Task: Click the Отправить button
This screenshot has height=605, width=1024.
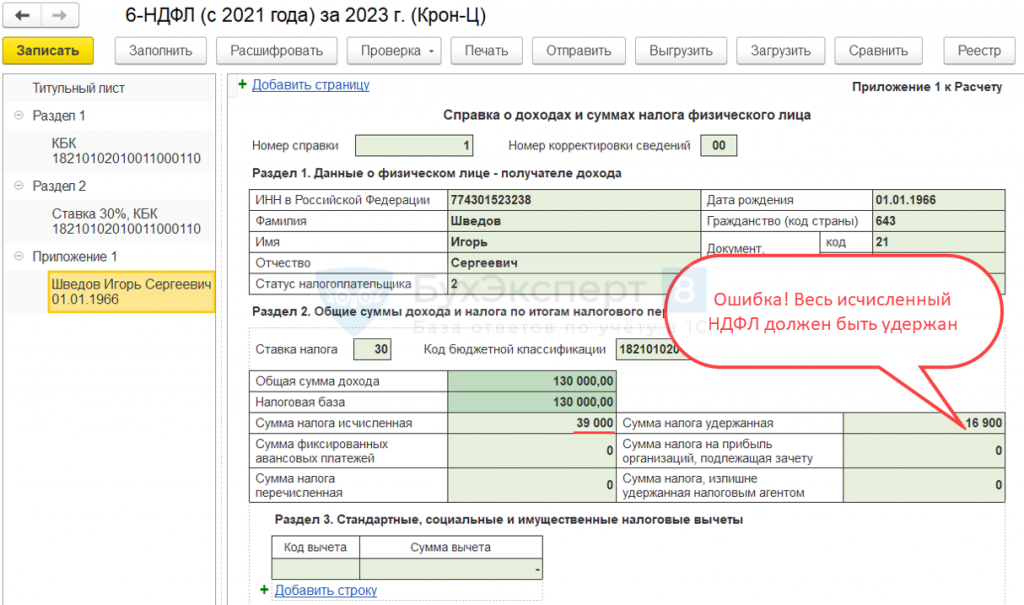Action: pos(579,51)
